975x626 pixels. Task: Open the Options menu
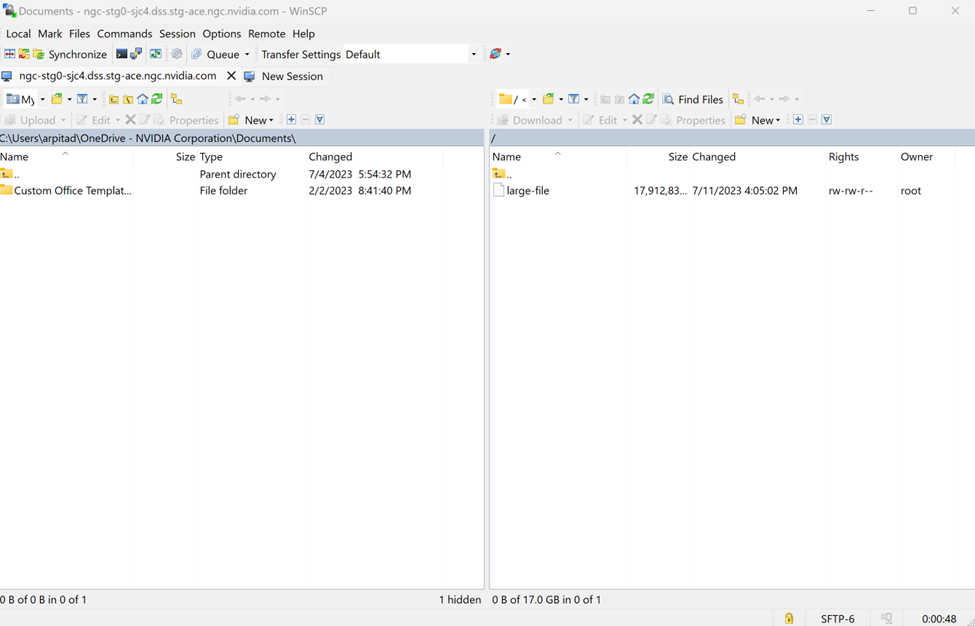pyautogui.click(x=221, y=34)
